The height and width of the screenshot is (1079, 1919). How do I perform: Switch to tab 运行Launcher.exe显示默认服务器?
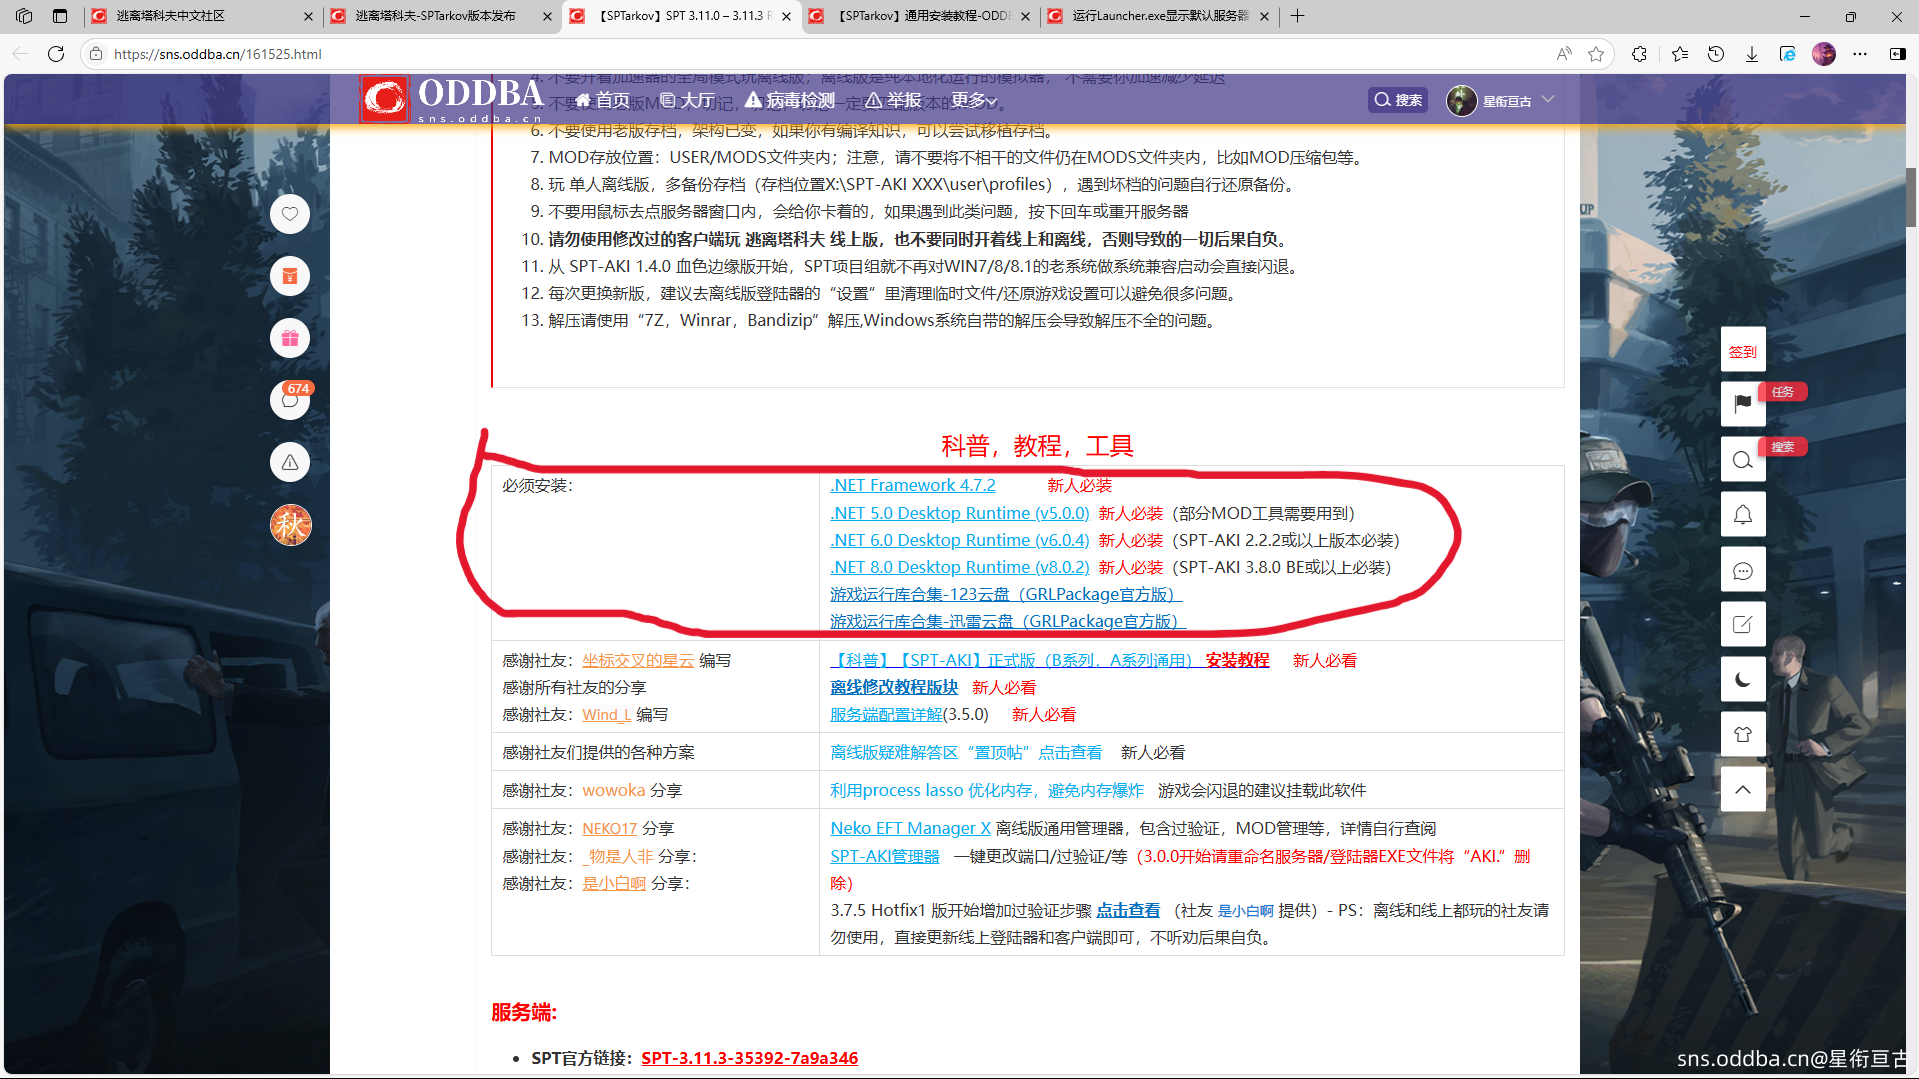pyautogui.click(x=1158, y=16)
